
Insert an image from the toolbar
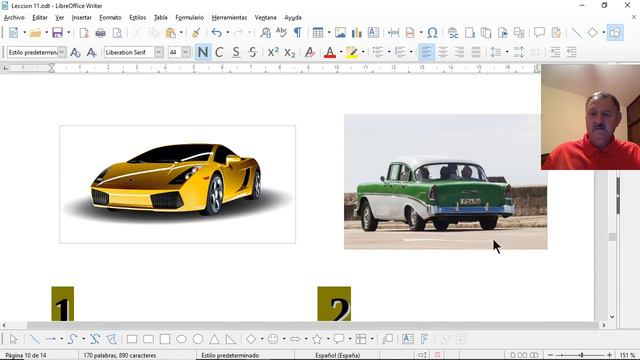340,33
